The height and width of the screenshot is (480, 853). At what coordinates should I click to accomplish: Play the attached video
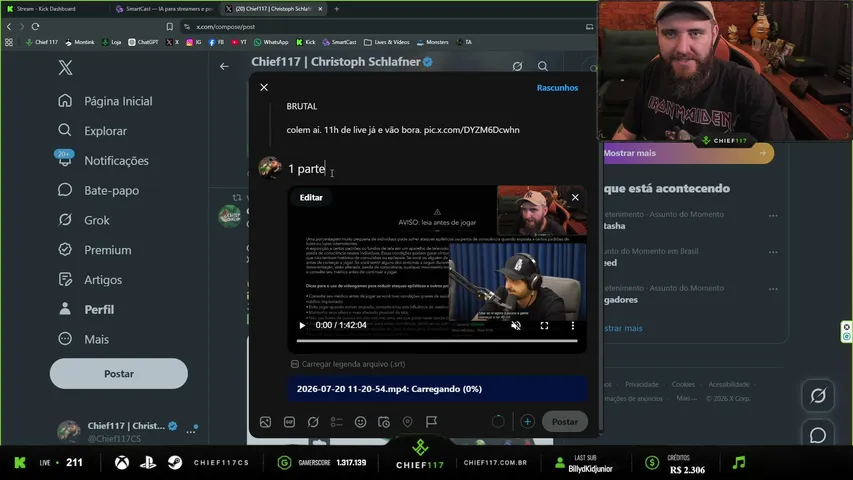click(302, 325)
